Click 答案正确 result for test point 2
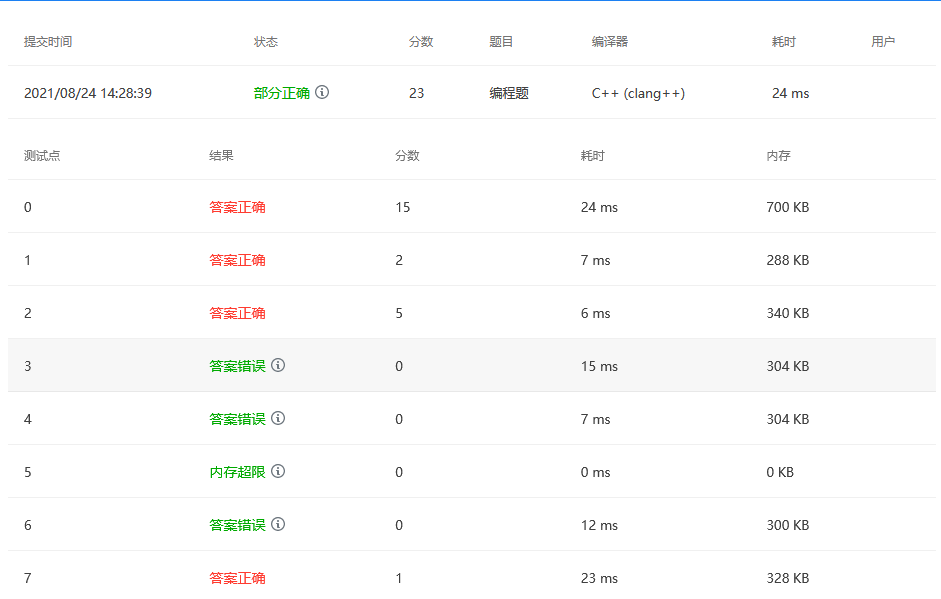The height and width of the screenshot is (599, 941). (237, 313)
